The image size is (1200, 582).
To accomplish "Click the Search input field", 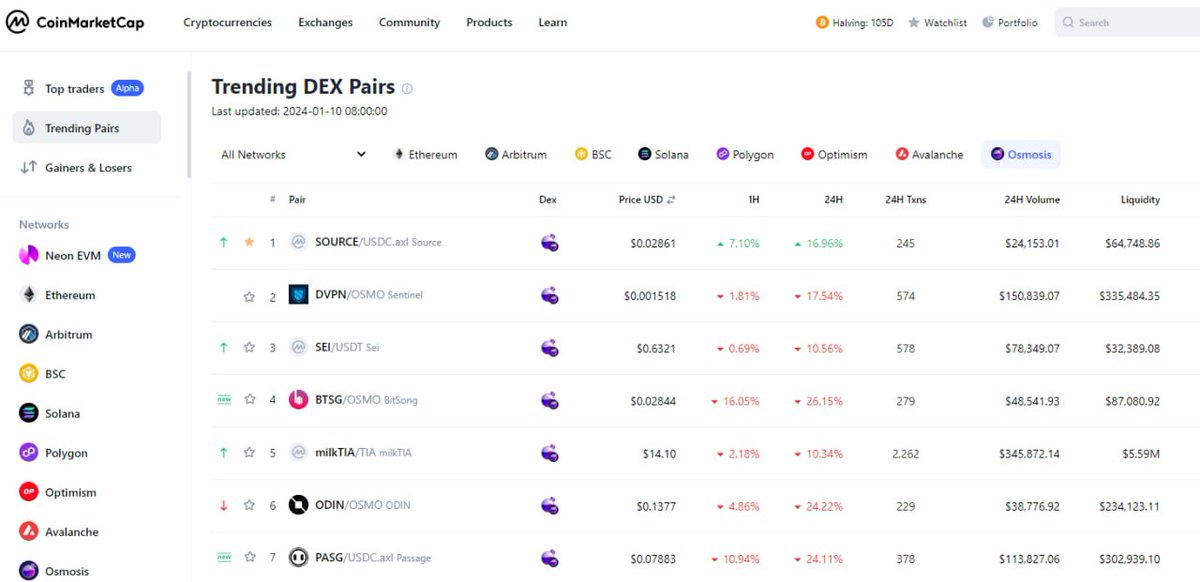I will [1127, 22].
